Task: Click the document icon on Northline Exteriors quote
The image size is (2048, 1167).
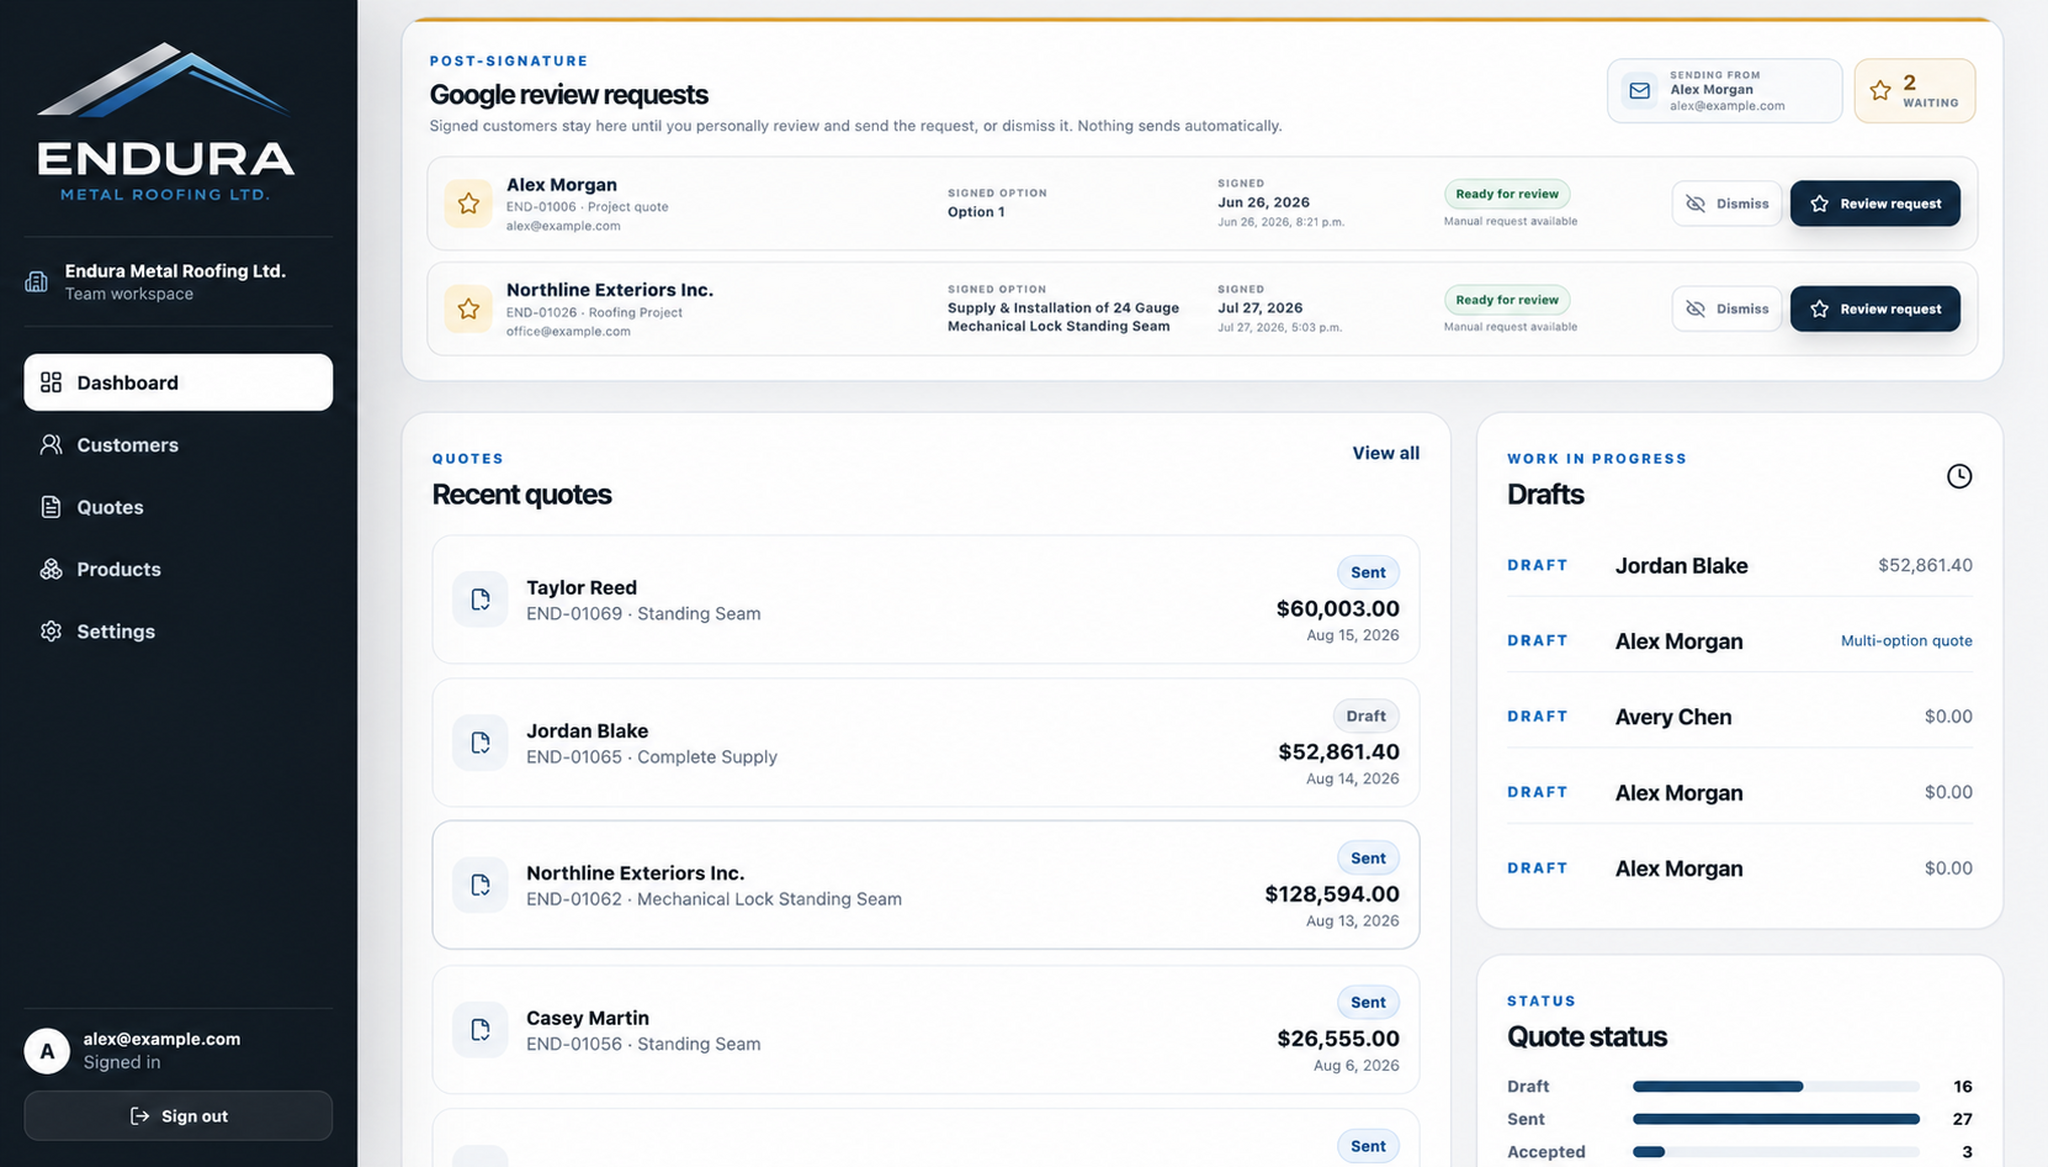Action: tap(480, 885)
